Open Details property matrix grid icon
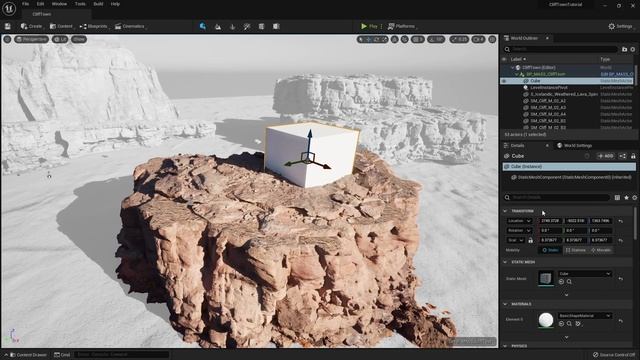 (x=617, y=198)
